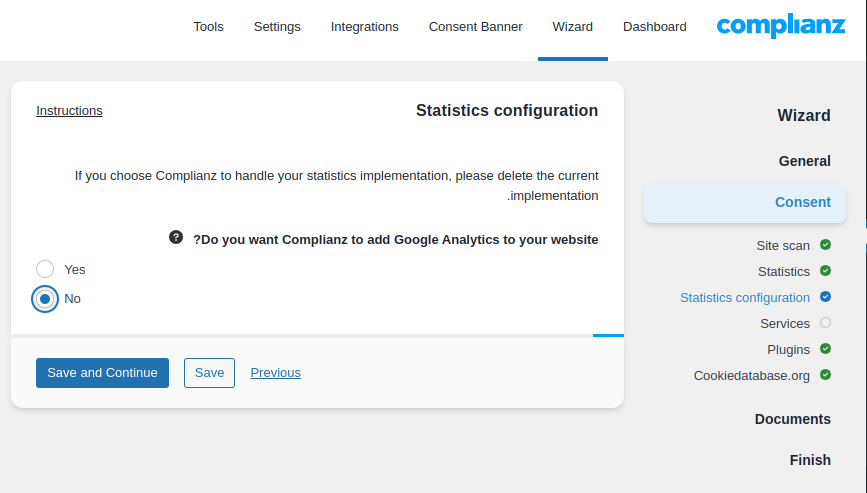Click the Complianz logo
The height and width of the screenshot is (493, 867).
point(781,27)
